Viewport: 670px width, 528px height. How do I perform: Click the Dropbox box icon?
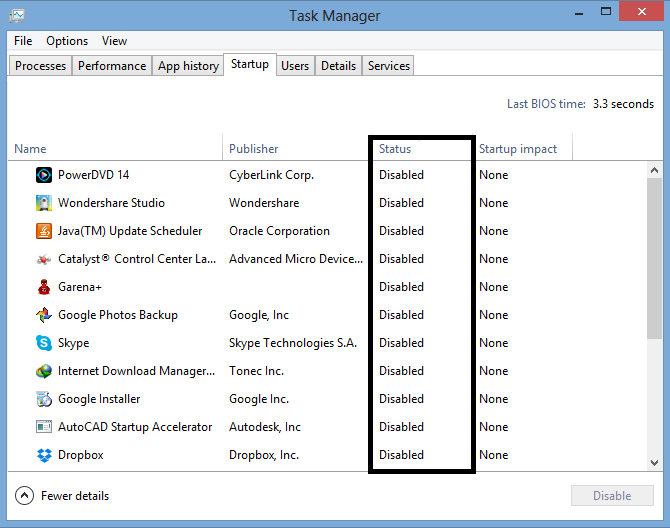pos(44,455)
